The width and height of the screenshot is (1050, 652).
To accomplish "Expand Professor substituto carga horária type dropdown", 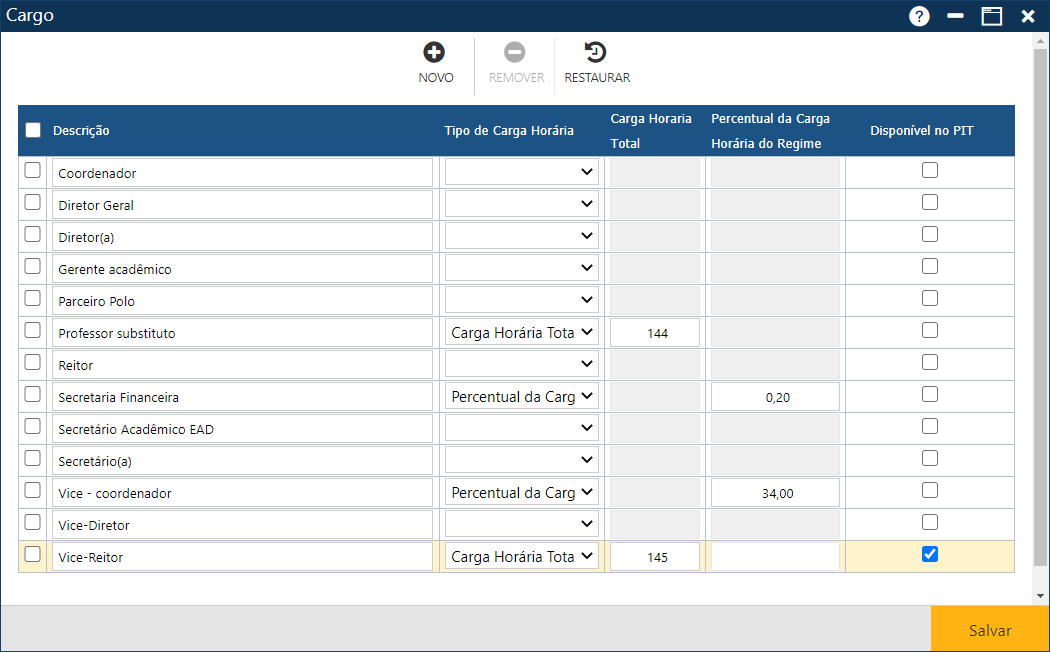I will pos(521,332).
